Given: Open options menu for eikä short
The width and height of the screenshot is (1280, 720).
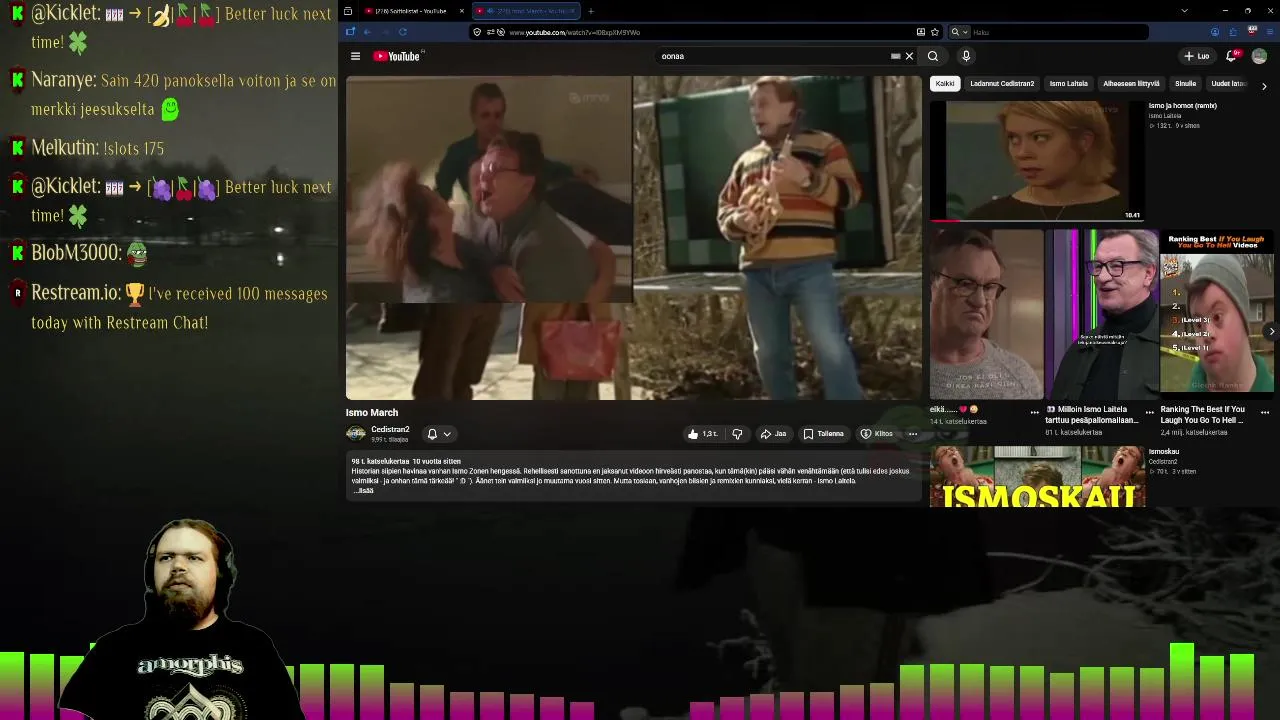Looking at the screenshot, I should (x=1035, y=412).
